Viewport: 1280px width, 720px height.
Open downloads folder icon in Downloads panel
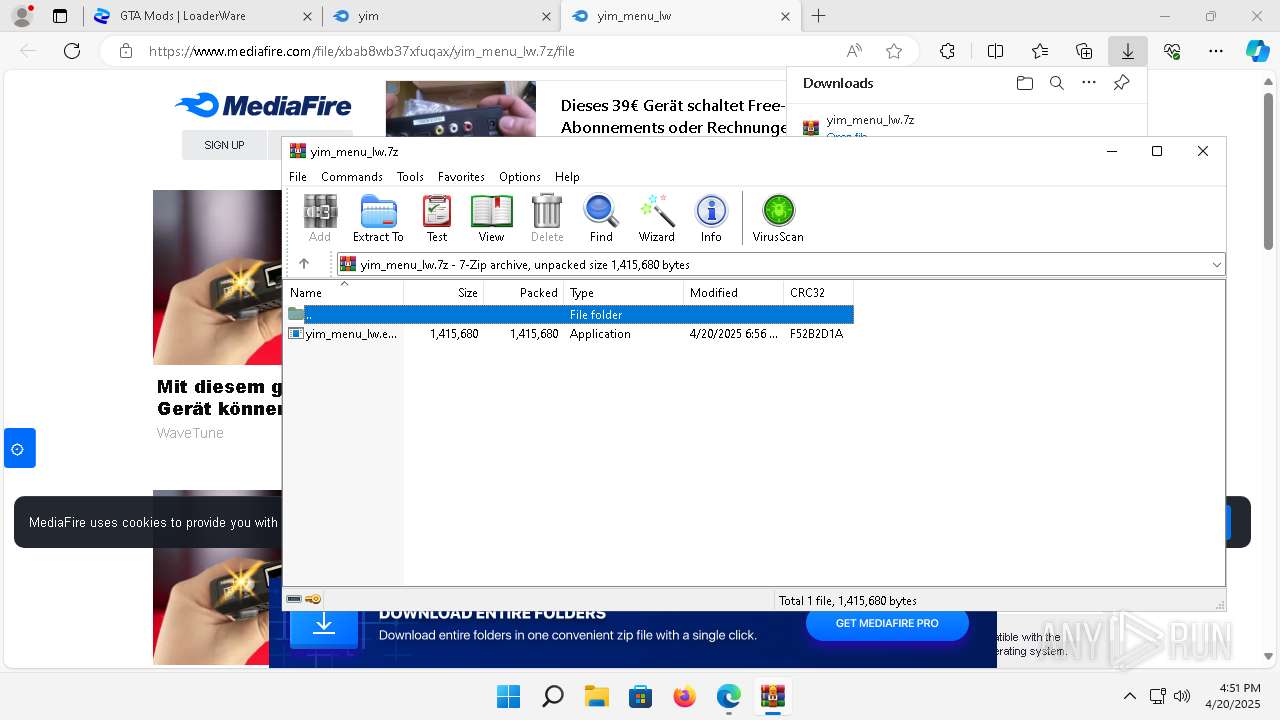point(1024,83)
